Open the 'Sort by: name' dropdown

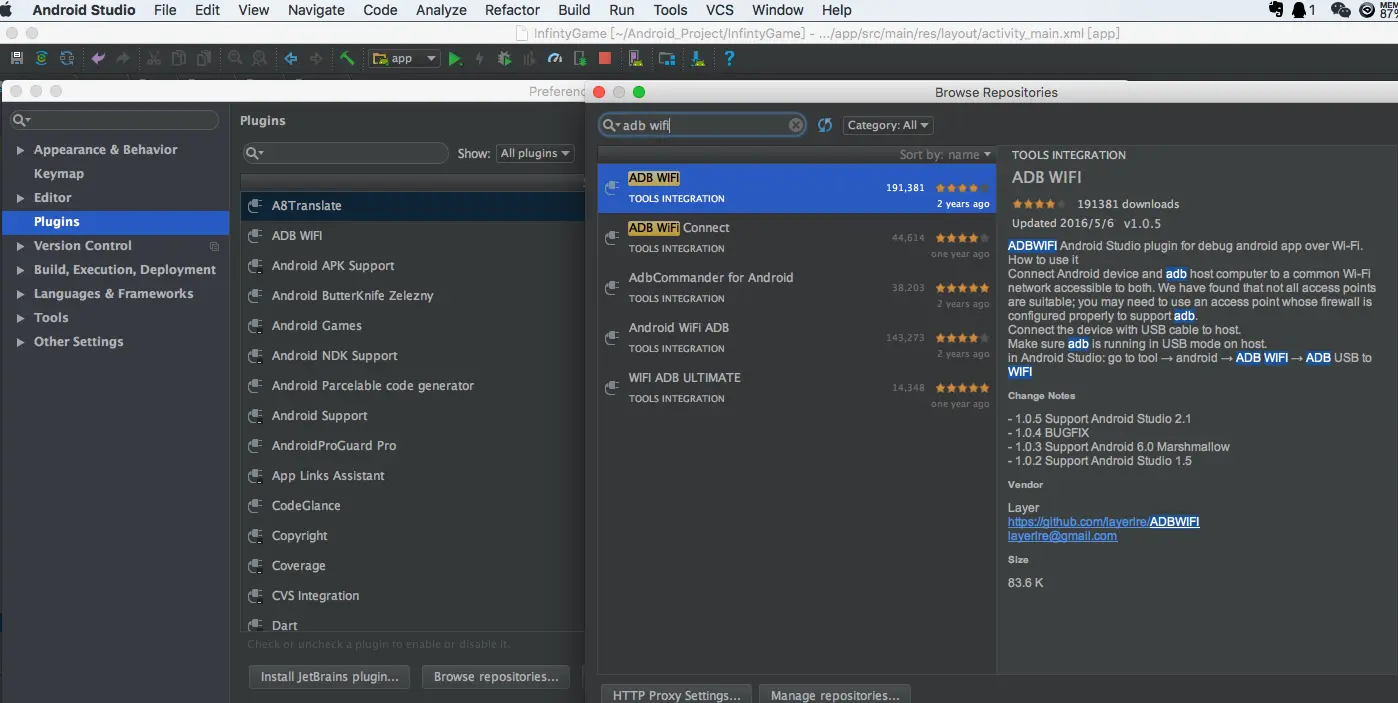945,155
